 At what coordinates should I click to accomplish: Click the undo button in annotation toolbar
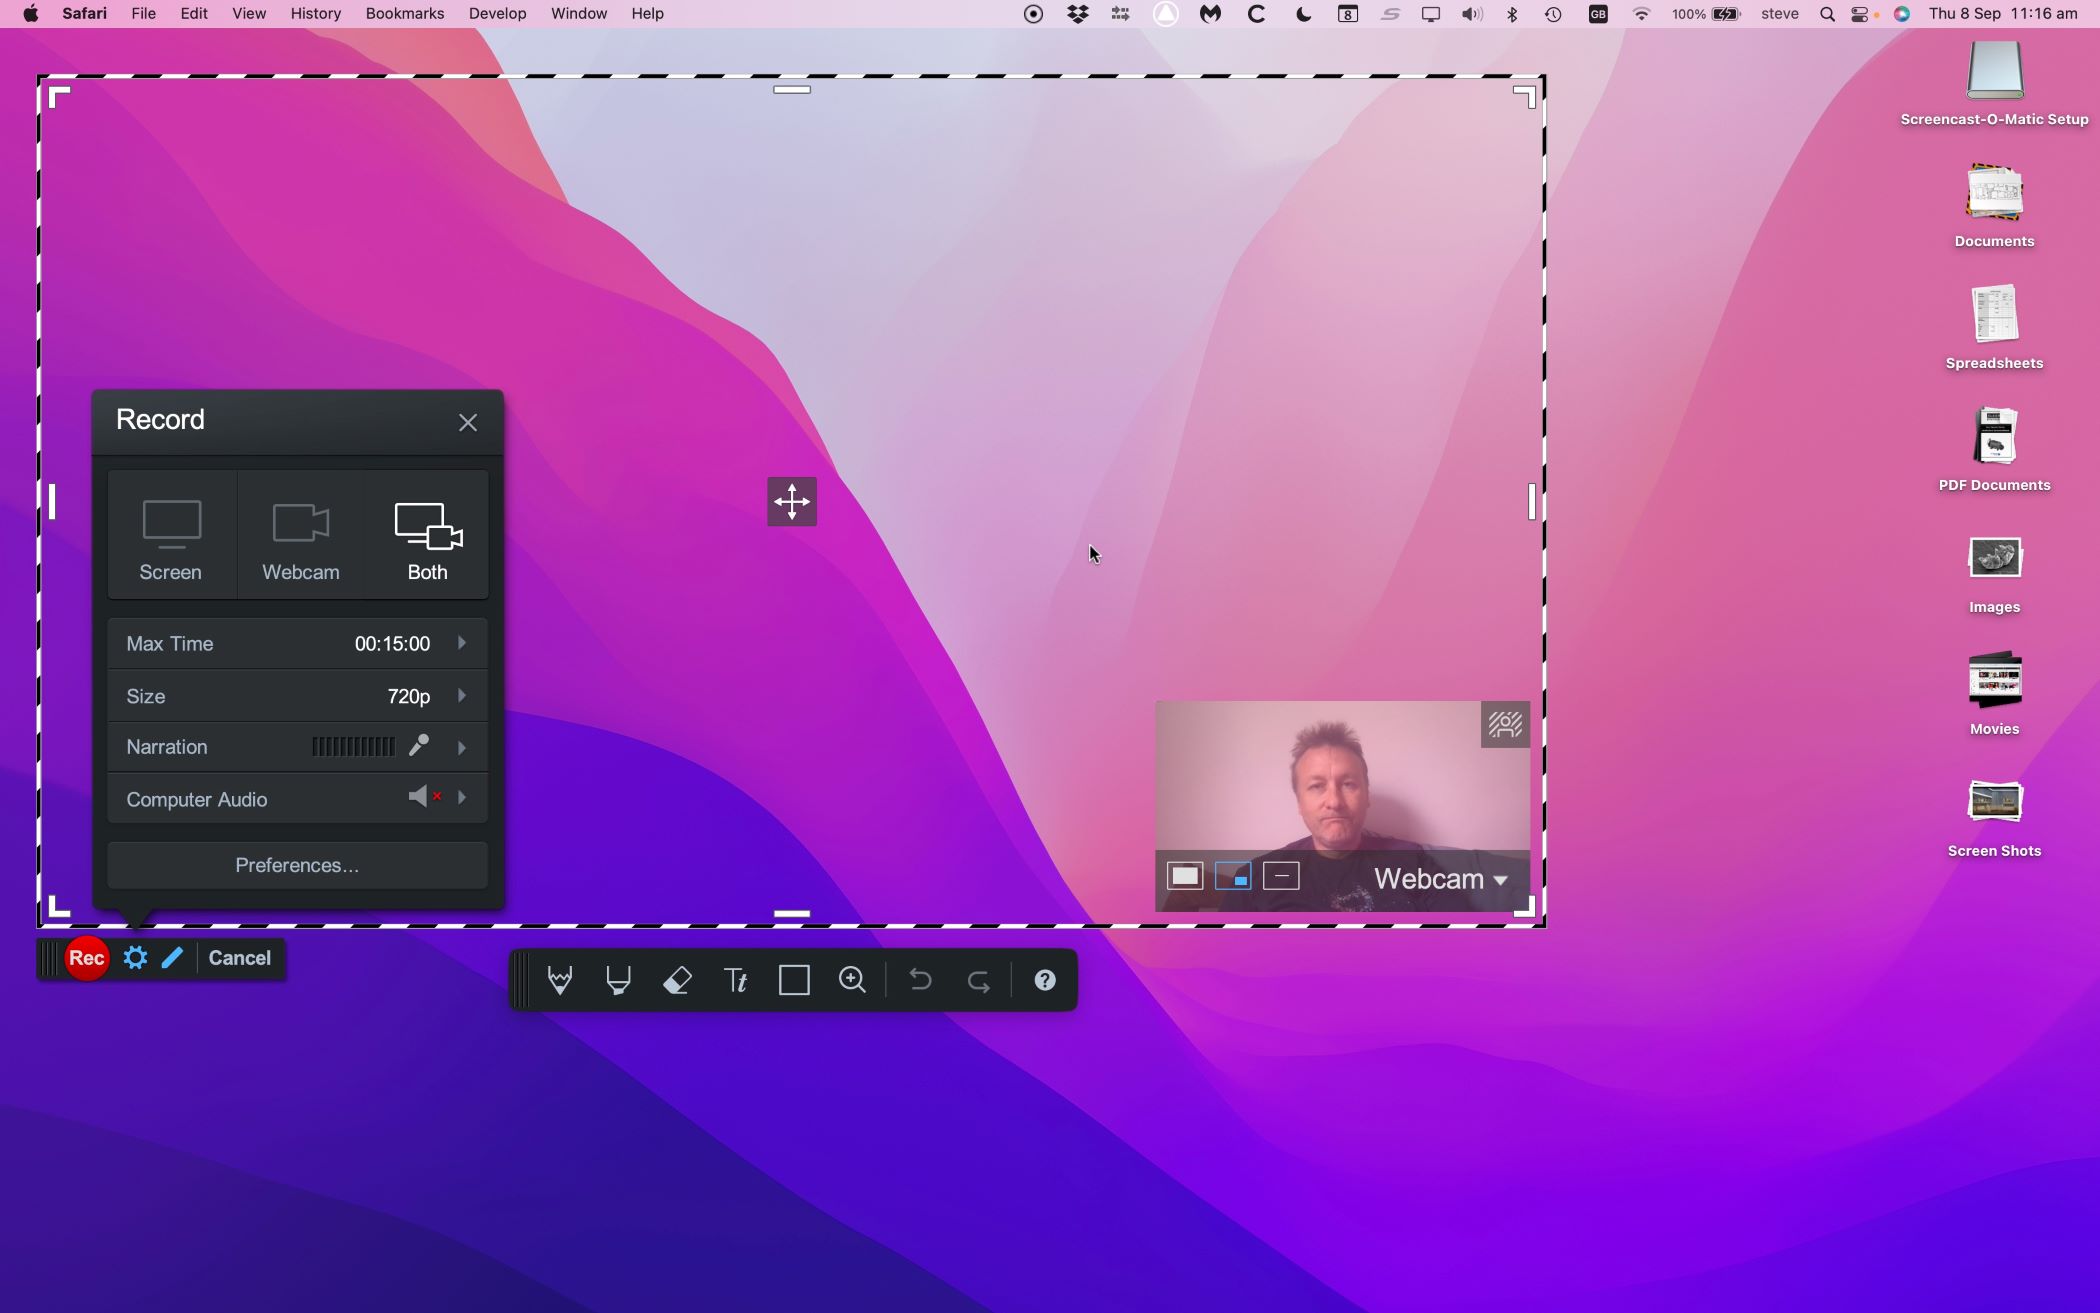click(x=921, y=980)
